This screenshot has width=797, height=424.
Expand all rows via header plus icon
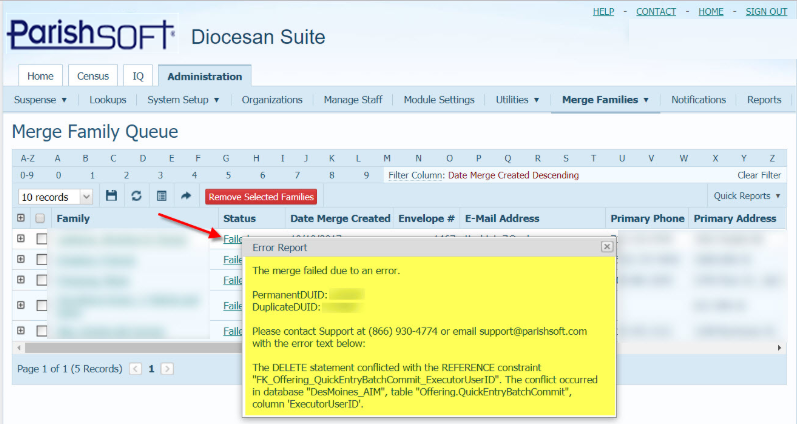(21, 218)
